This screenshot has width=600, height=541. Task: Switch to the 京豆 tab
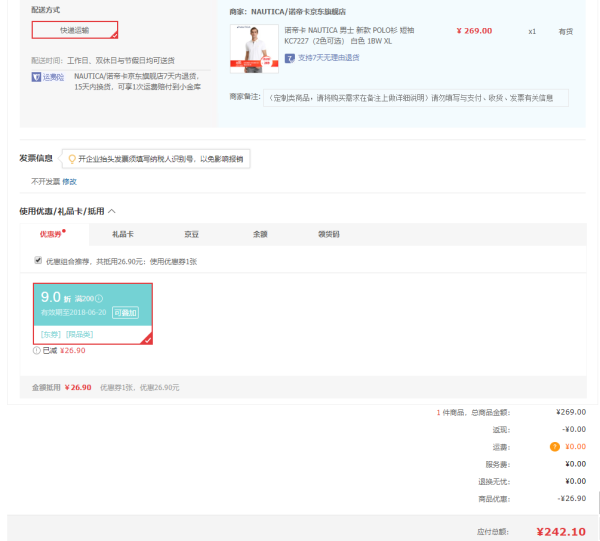tap(191, 234)
